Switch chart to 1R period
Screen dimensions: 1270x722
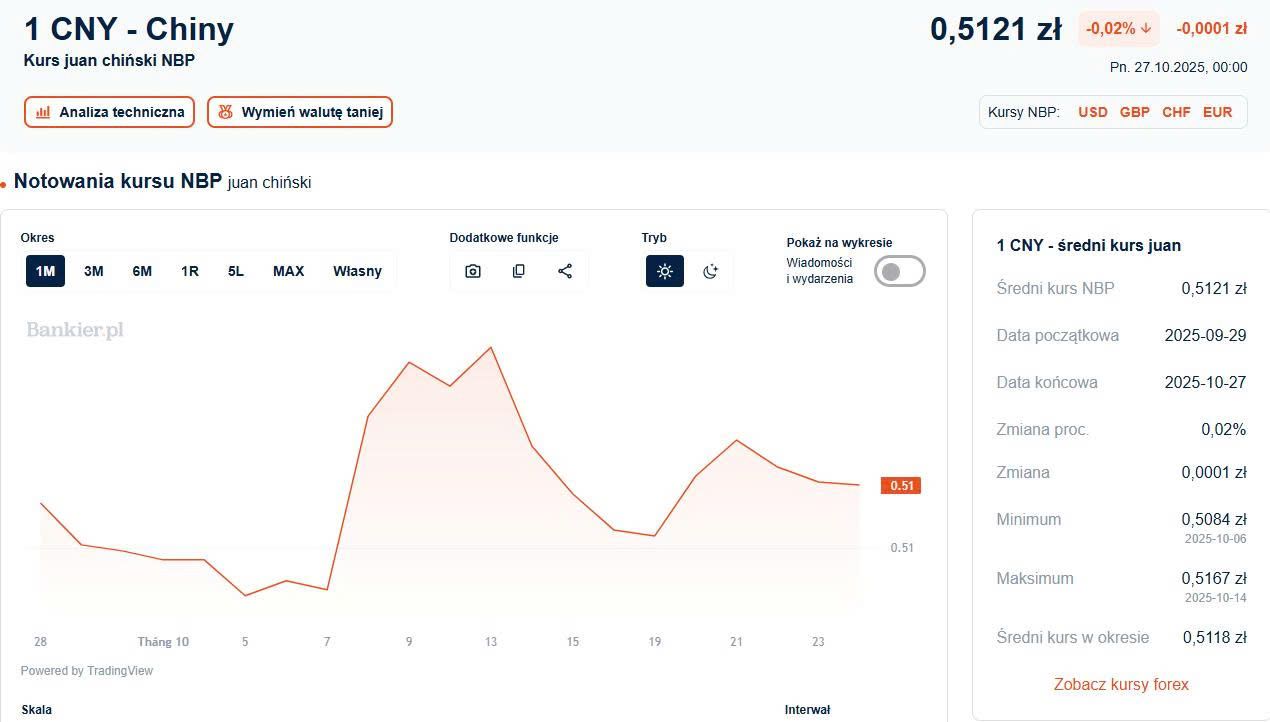[190, 271]
